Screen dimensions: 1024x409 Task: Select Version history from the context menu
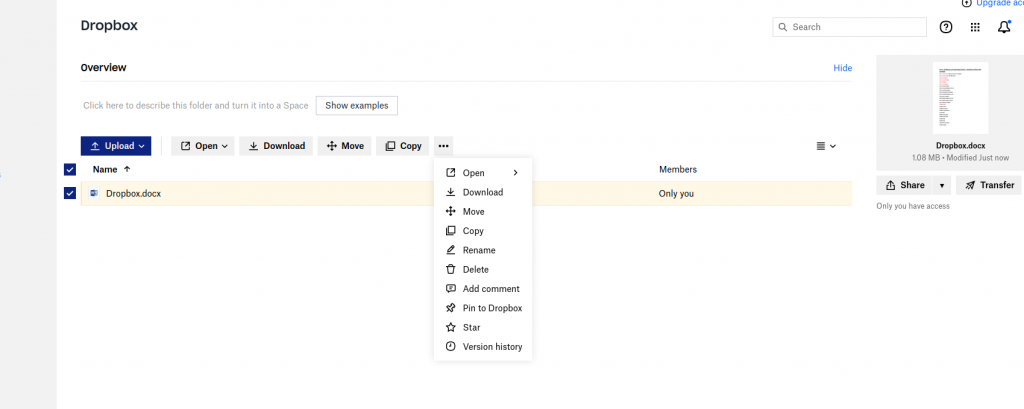(x=492, y=347)
